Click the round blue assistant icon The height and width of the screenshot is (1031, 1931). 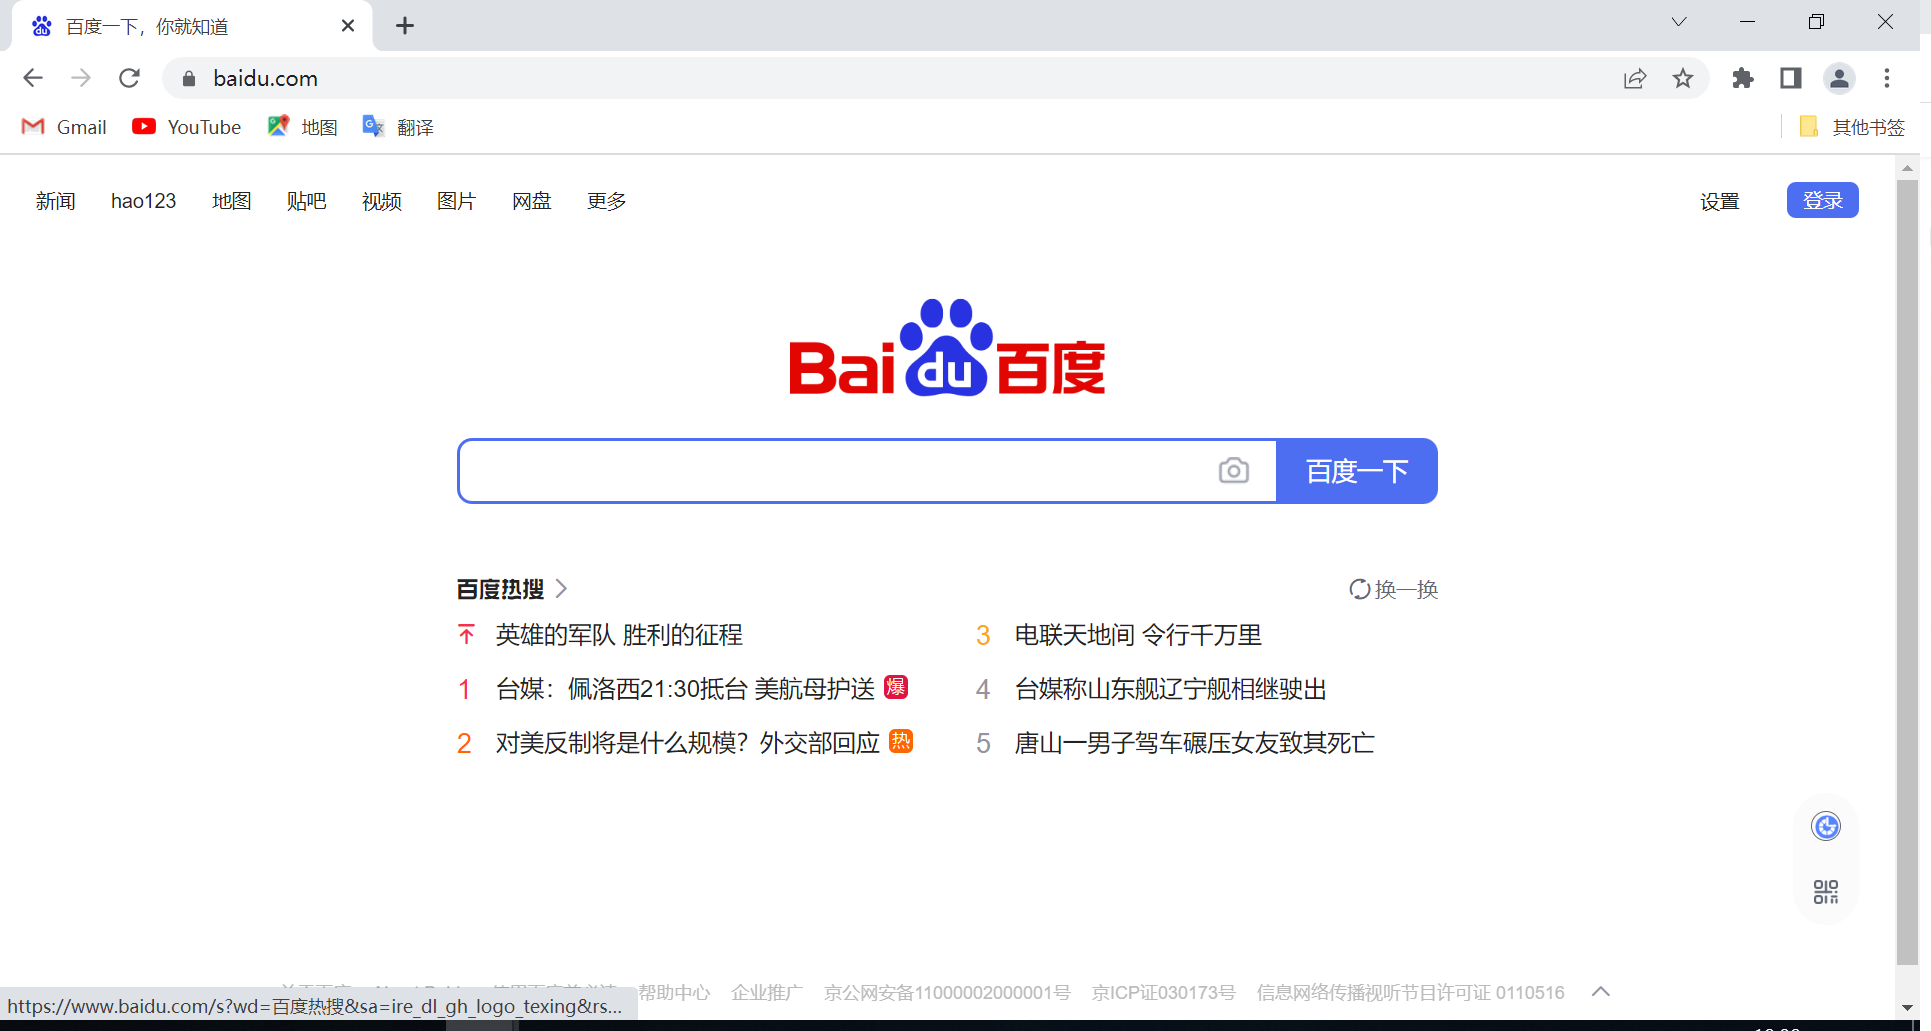[x=1826, y=827]
